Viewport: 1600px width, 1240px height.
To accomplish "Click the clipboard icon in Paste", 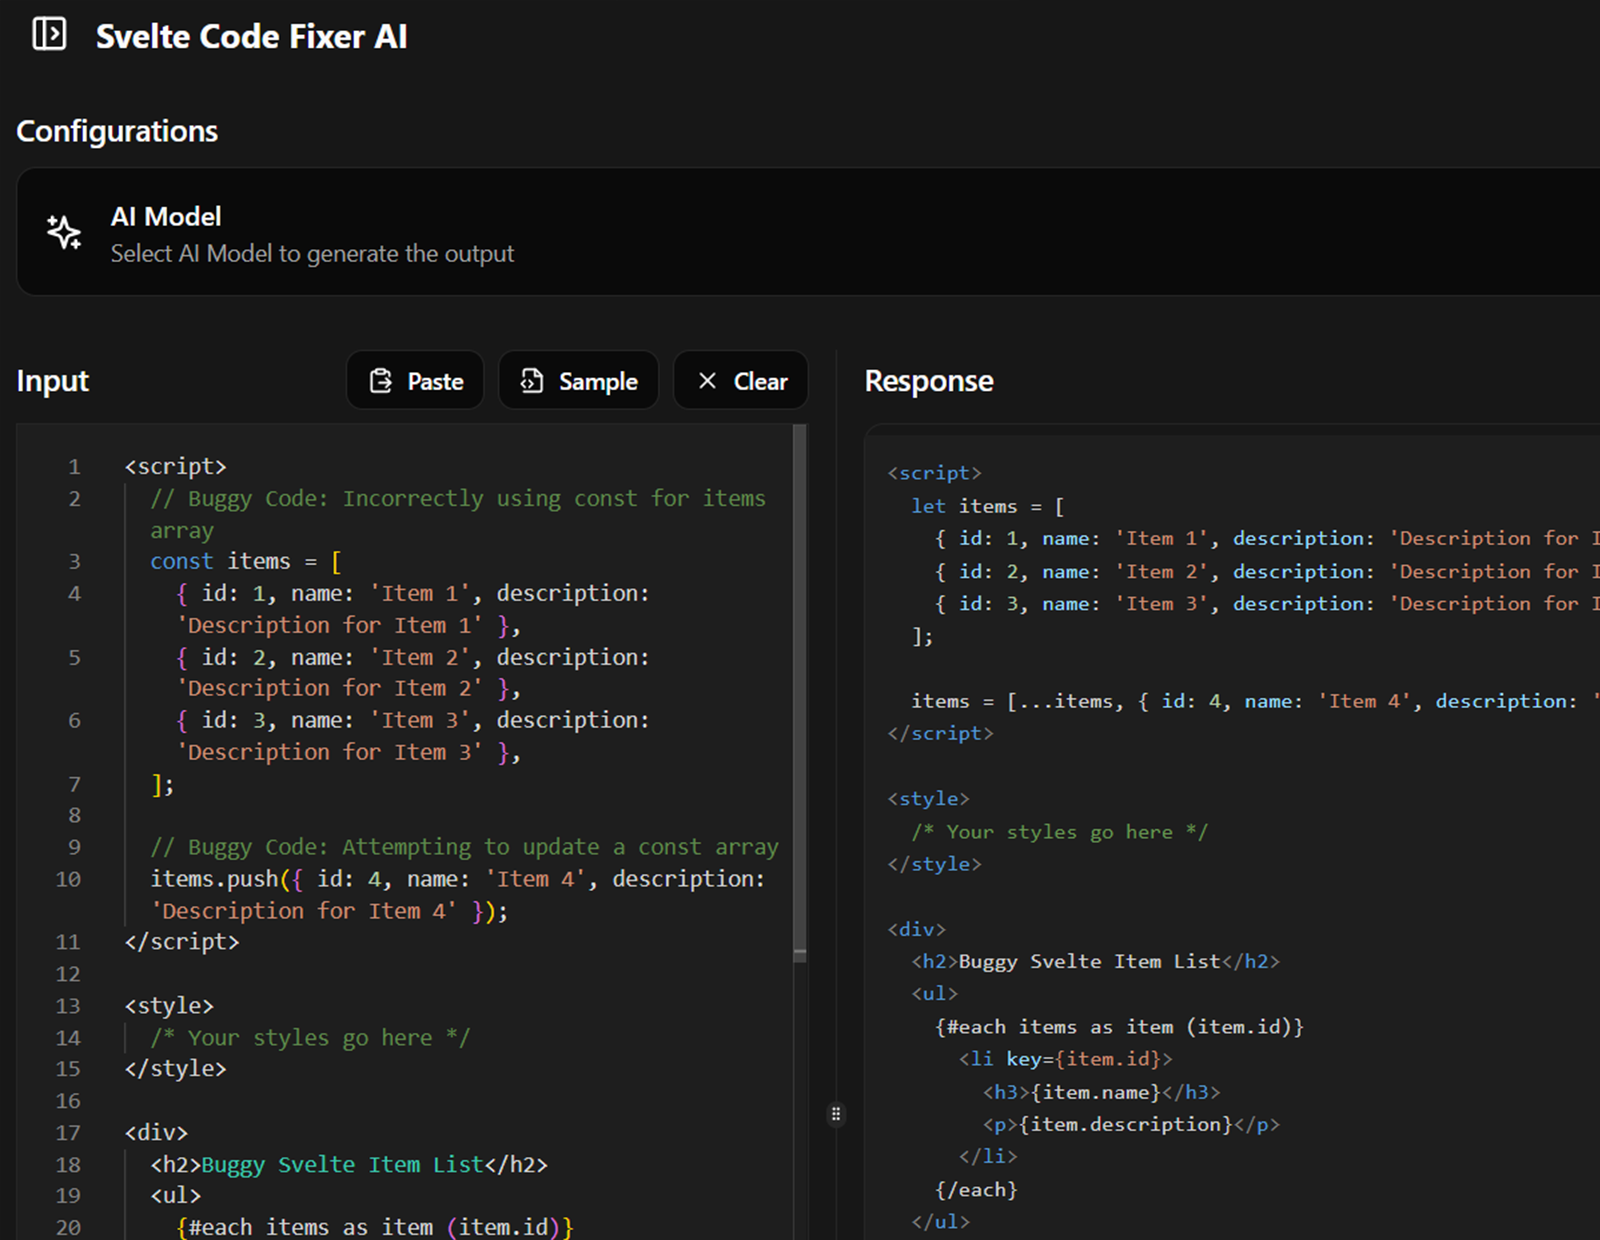I will click(x=381, y=381).
